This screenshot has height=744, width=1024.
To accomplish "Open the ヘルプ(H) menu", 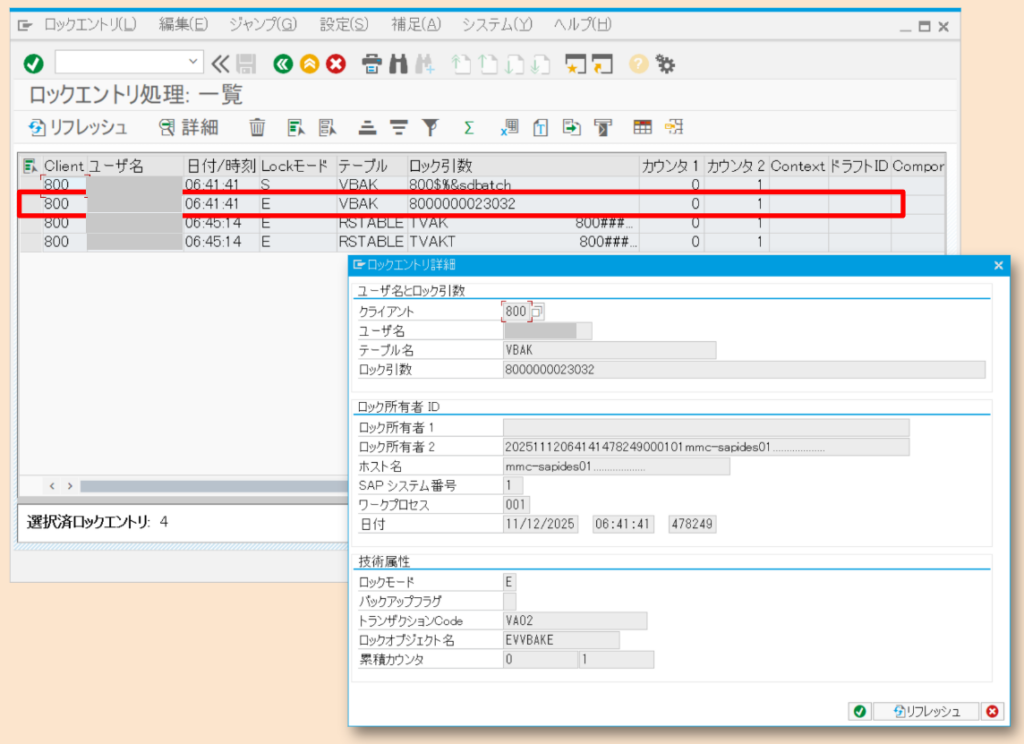I will [x=583, y=25].
